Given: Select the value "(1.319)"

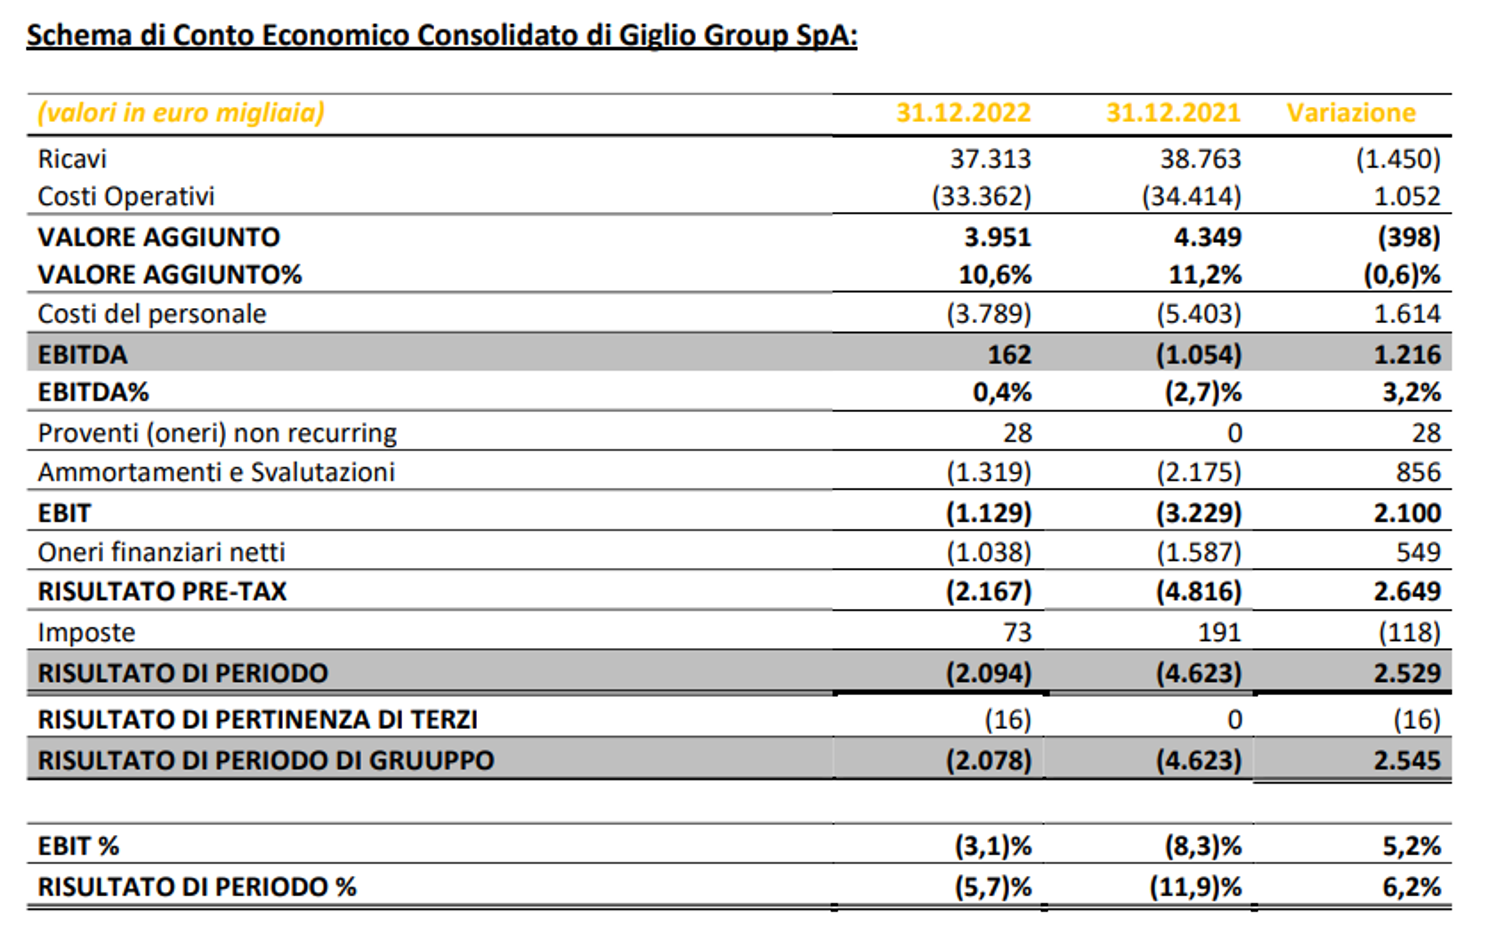Looking at the screenshot, I should (988, 472).
